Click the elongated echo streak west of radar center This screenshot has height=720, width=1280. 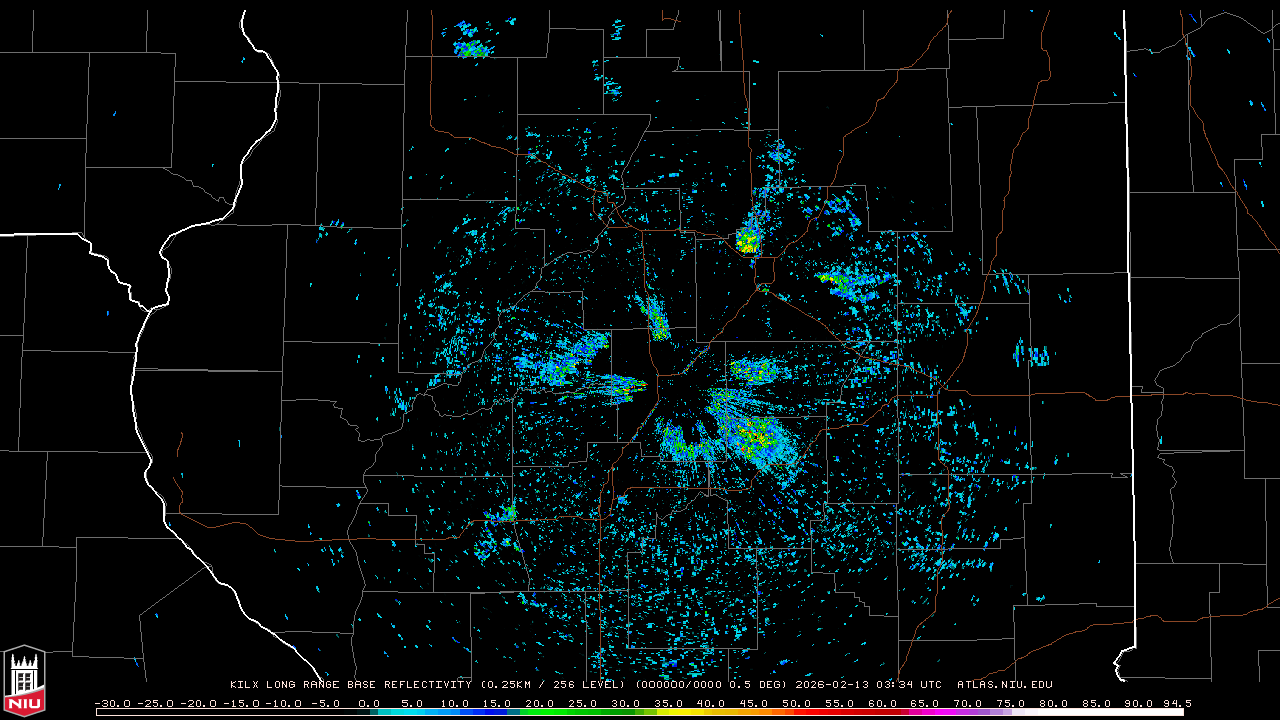coord(612,384)
